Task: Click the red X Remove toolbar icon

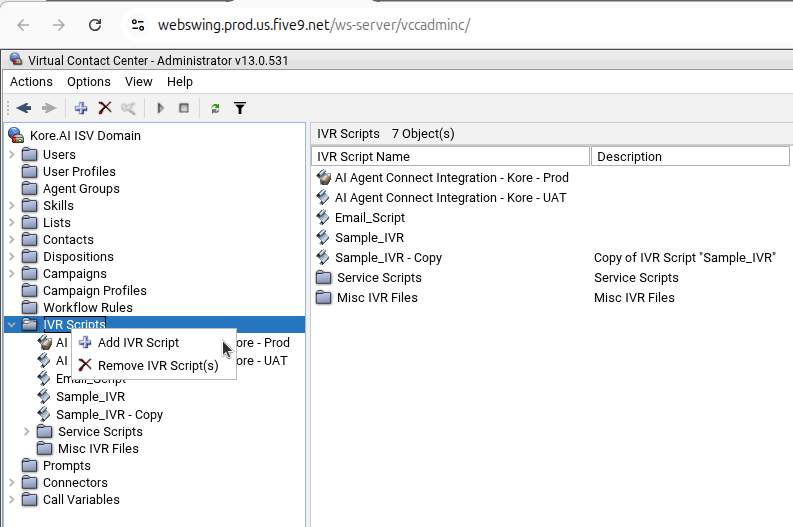Action: [x=105, y=108]
